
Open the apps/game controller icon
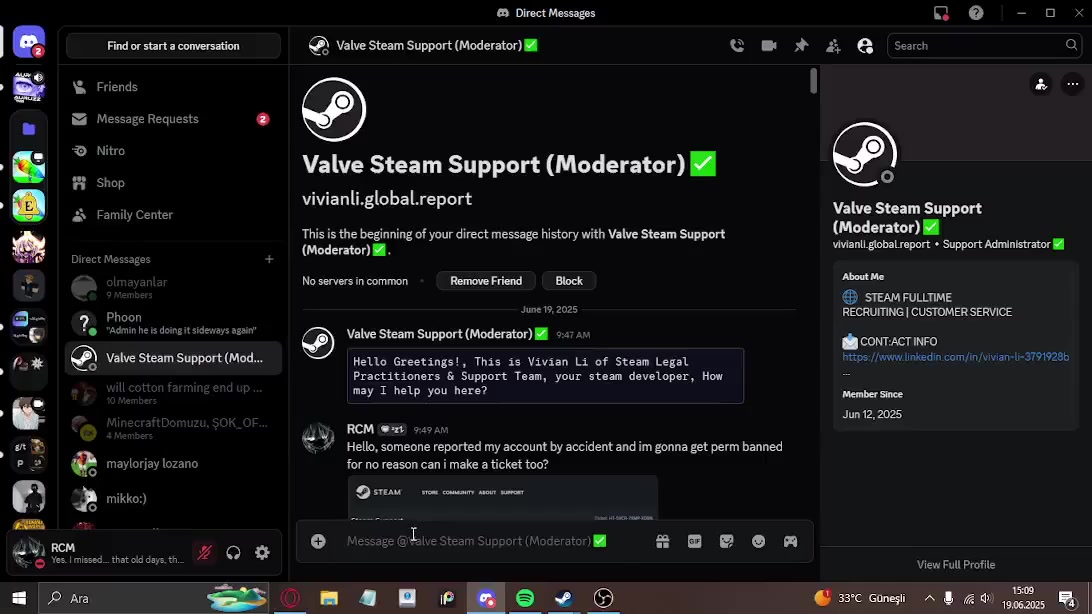[790, 541]
